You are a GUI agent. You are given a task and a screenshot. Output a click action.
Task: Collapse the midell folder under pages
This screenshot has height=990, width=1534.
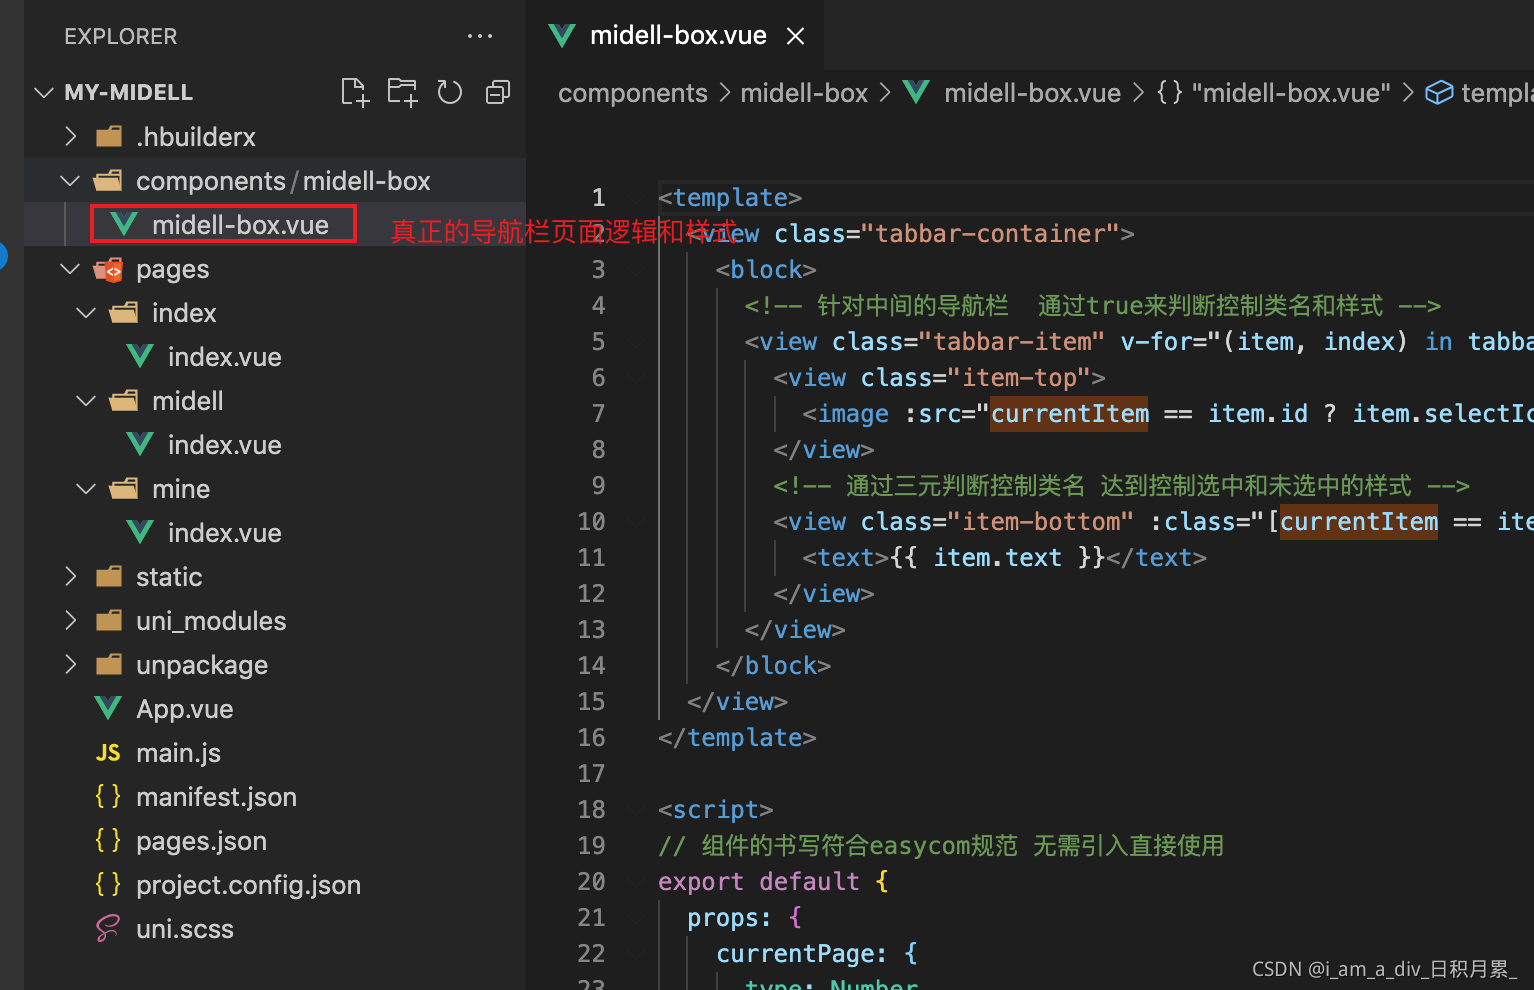[x=87, y=401]
